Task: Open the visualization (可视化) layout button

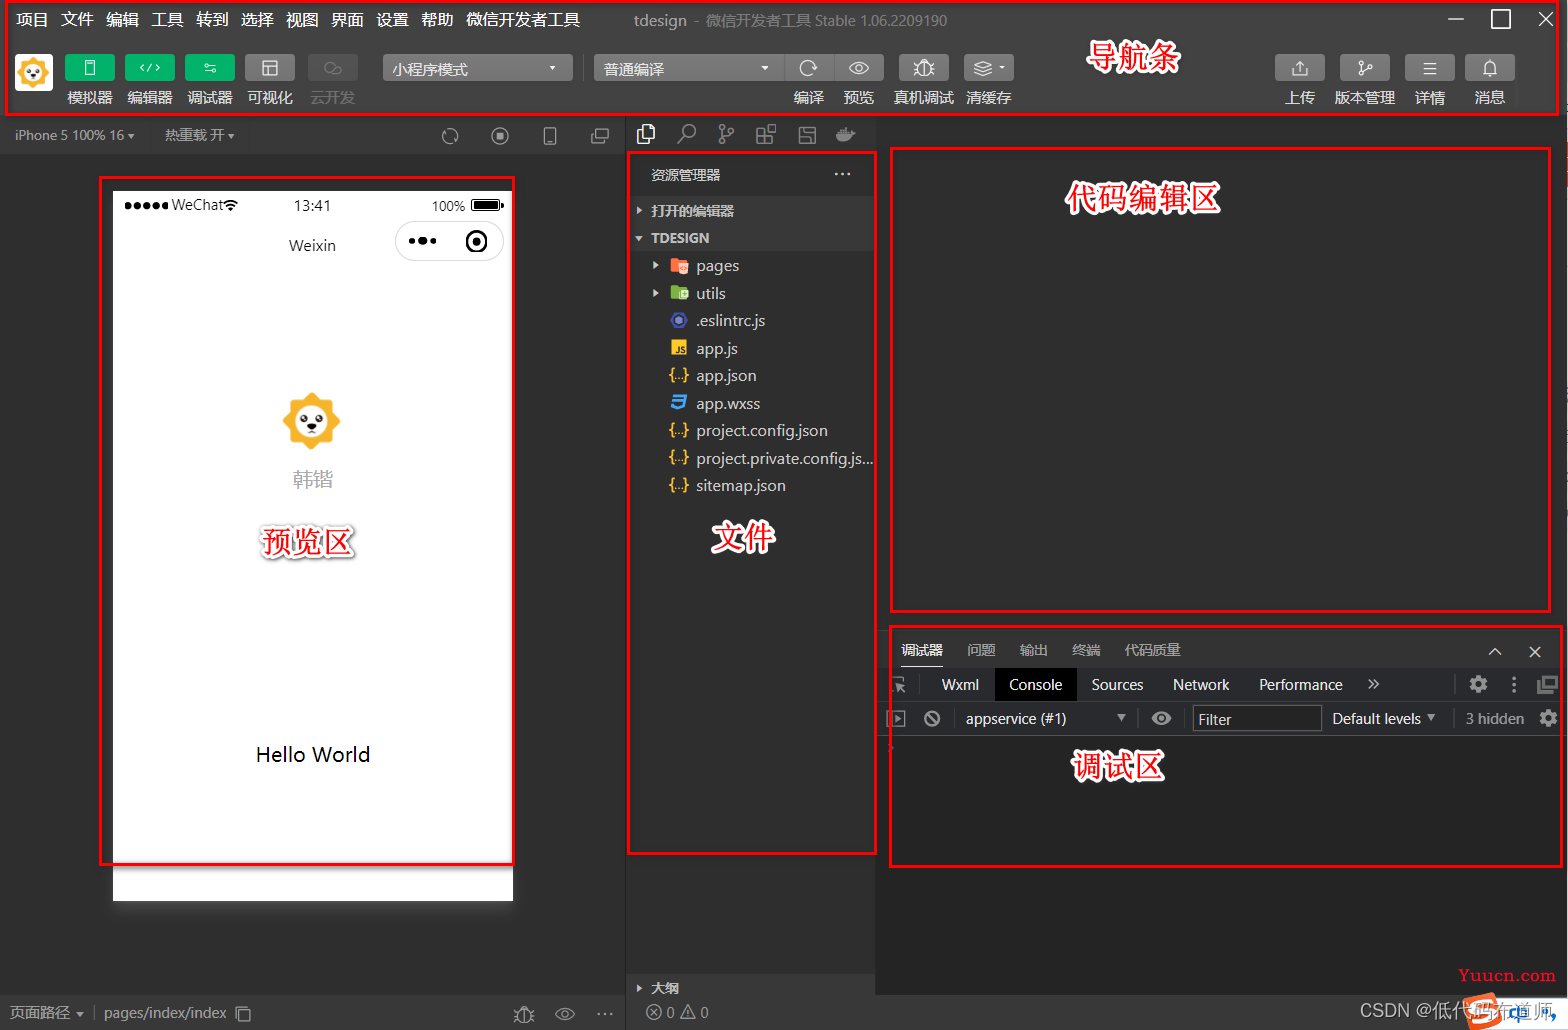Action: 270,68
